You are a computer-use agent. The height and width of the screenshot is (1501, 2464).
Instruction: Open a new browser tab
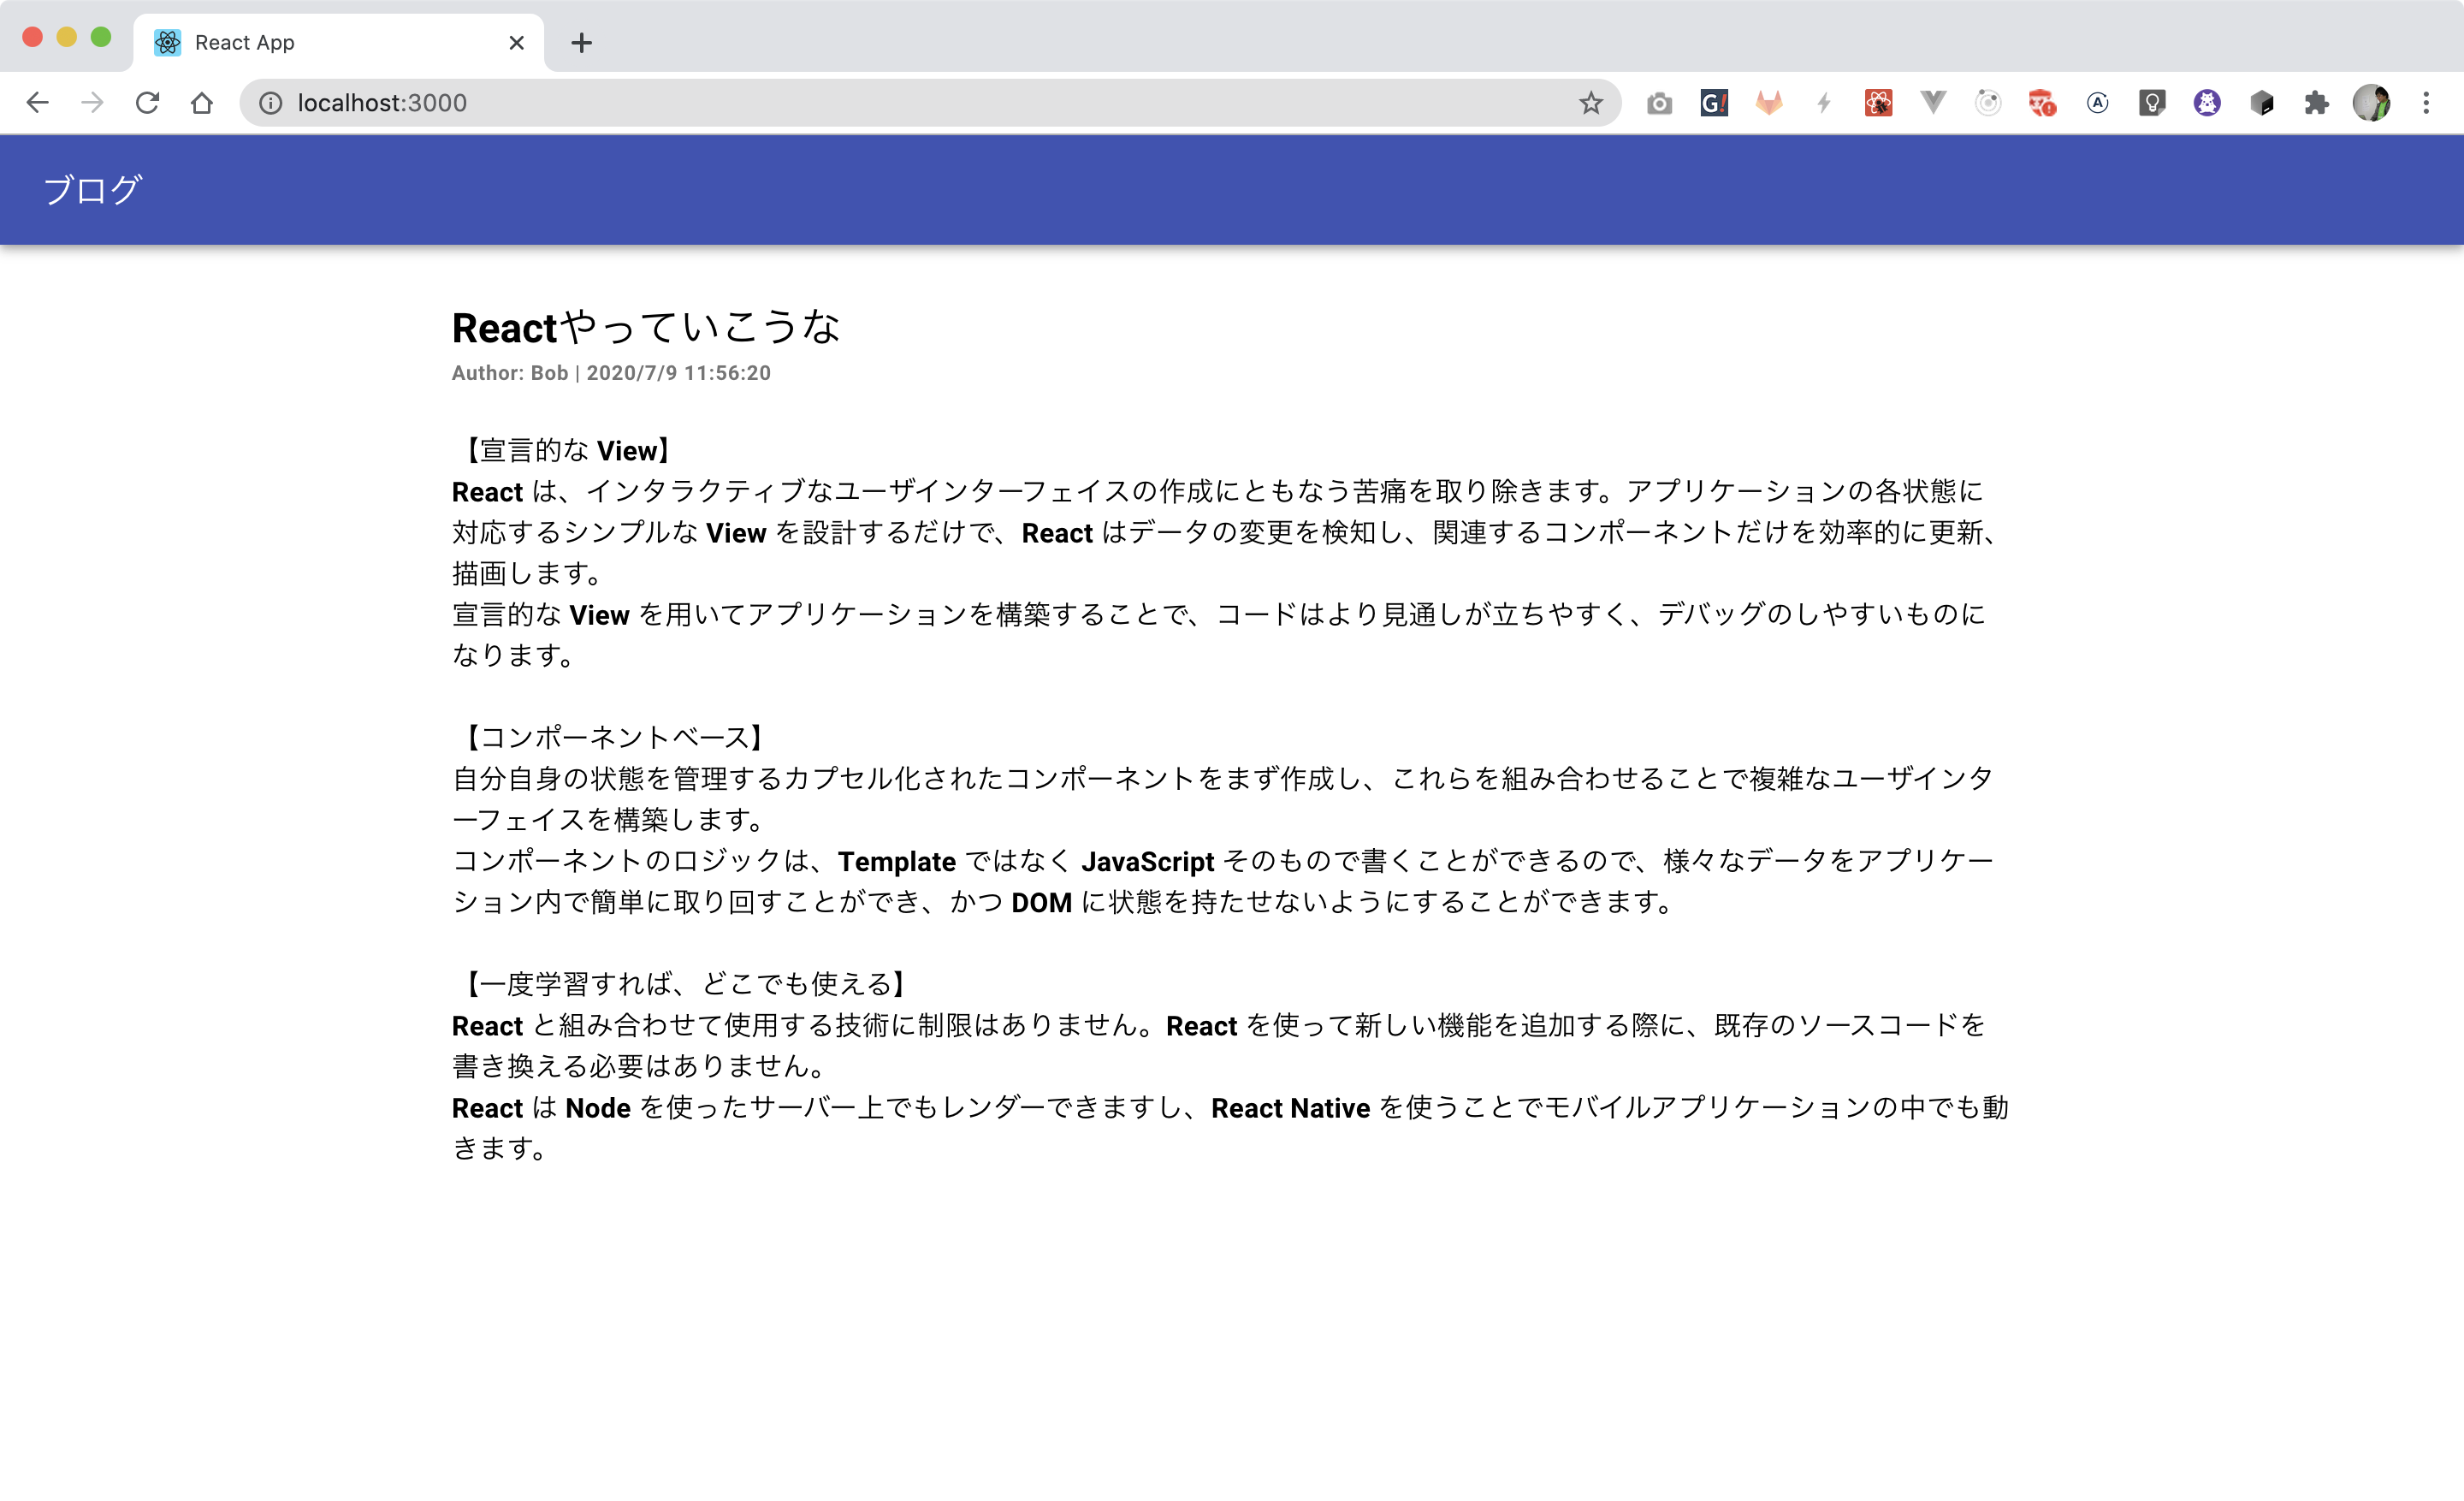(581, 43)
